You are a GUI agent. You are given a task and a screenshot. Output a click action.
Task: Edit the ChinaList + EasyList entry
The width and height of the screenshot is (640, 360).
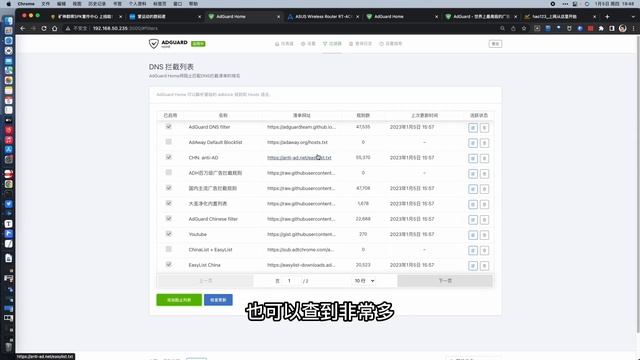(473, 250)
